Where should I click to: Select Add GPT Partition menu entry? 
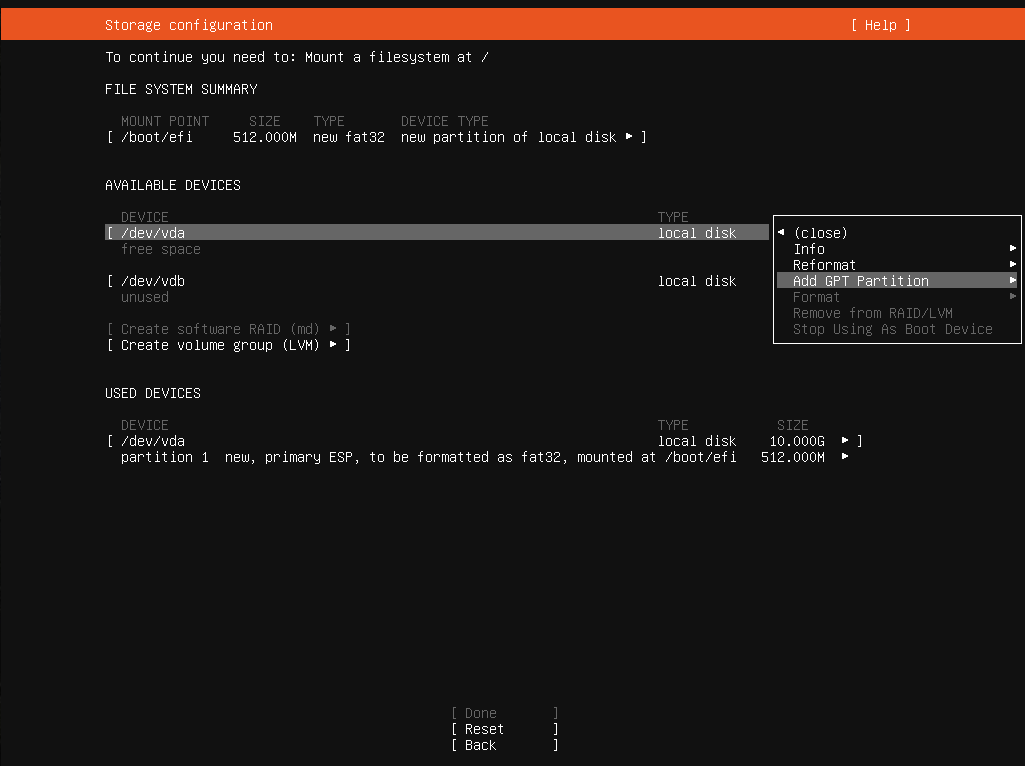(x=860, y=281)
